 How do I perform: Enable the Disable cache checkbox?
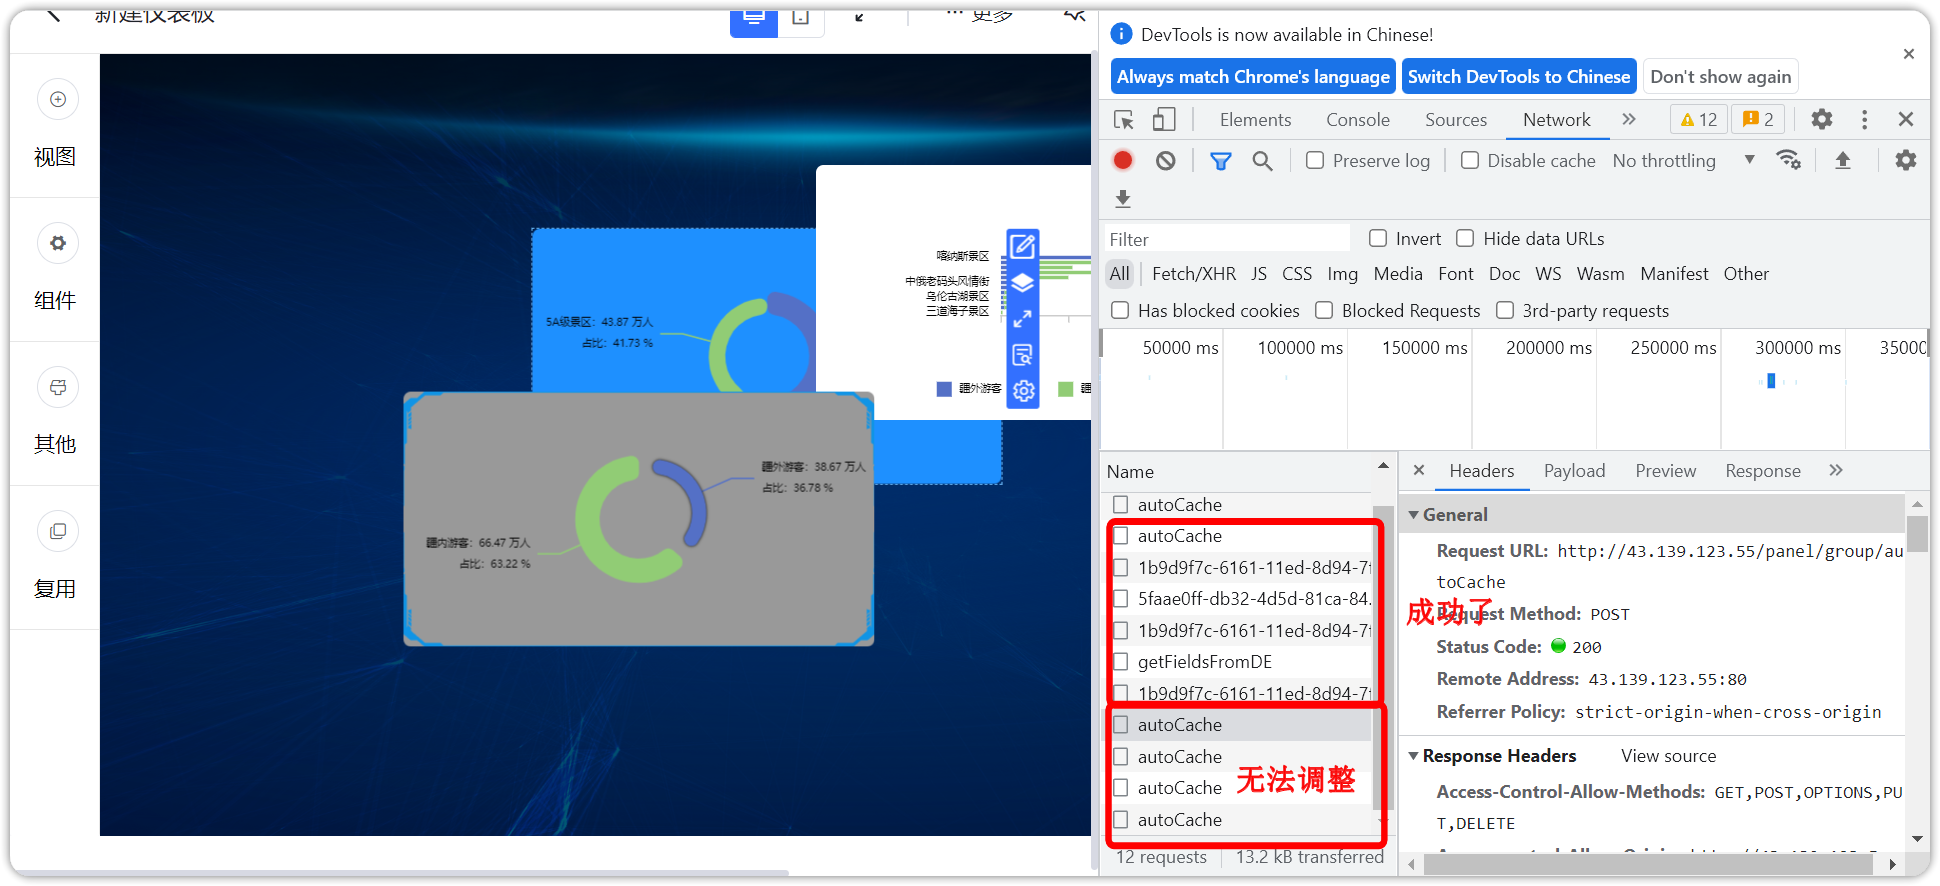coord(1470,160)
